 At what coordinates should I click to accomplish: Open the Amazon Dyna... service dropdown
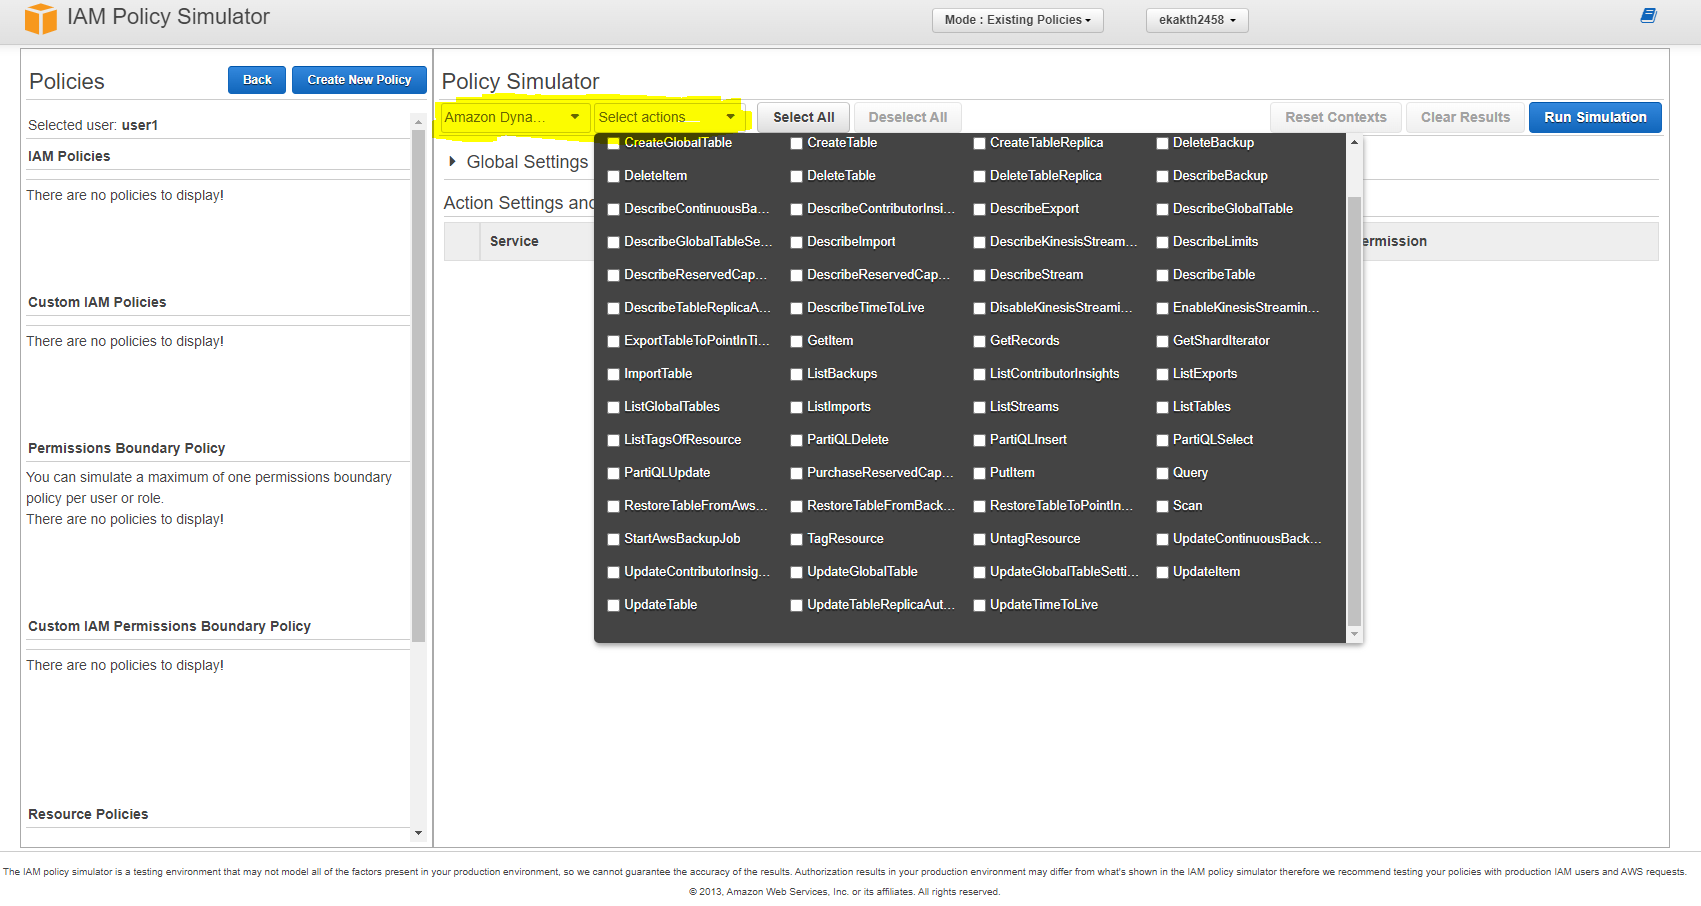tap(515, 117)
